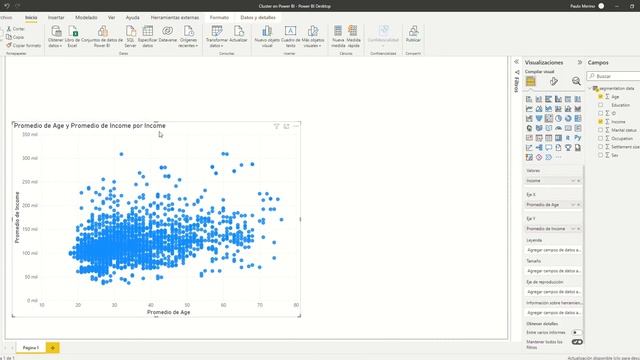Check the Settlement size field checkbox
The height and width of the screenshot is (360, 640).
600,147
